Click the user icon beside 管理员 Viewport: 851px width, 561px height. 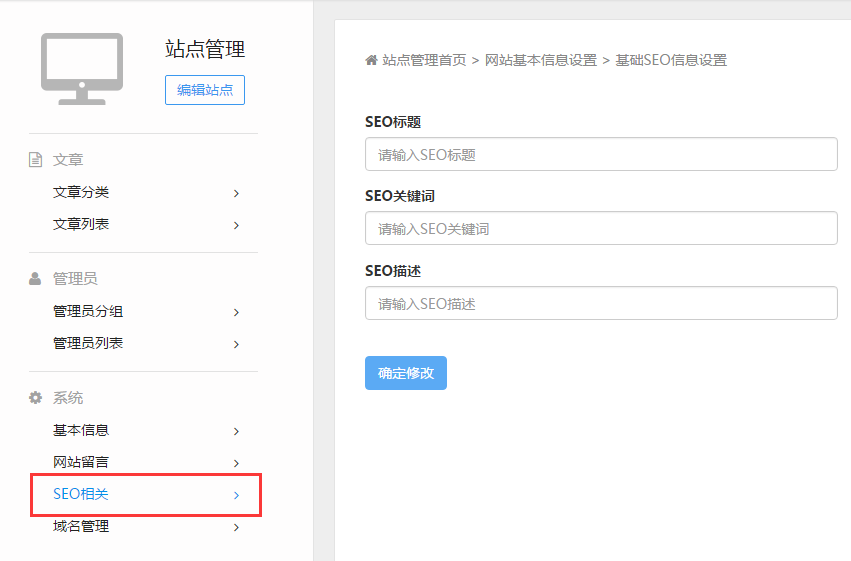coord(36,279)
